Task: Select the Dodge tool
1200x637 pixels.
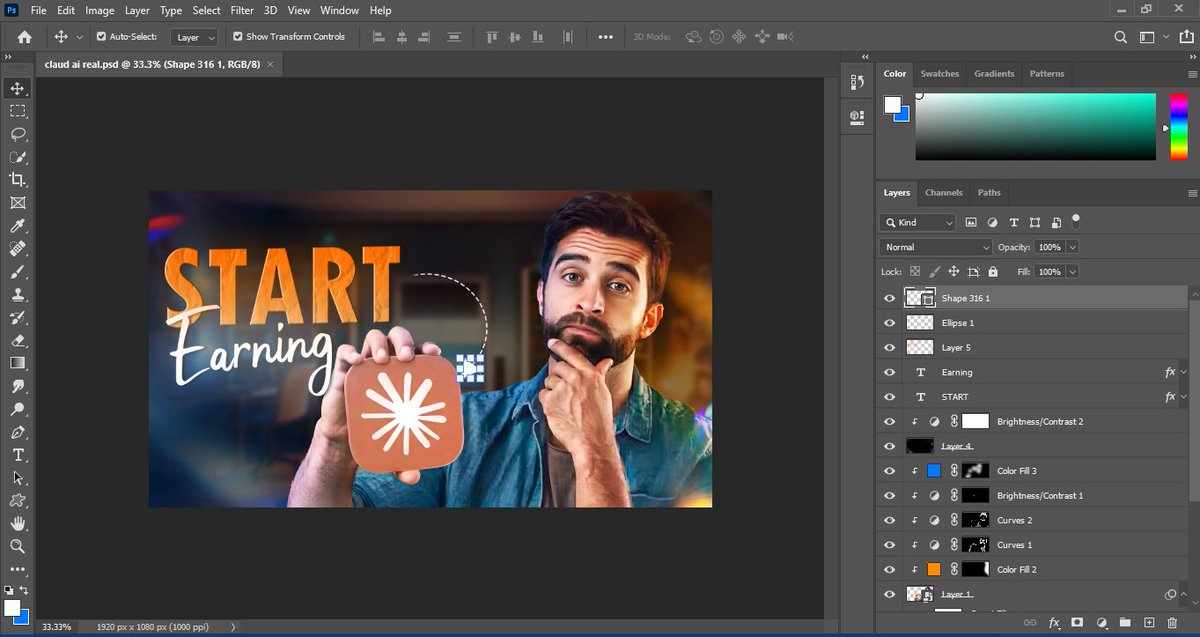Action: point(17,409)
